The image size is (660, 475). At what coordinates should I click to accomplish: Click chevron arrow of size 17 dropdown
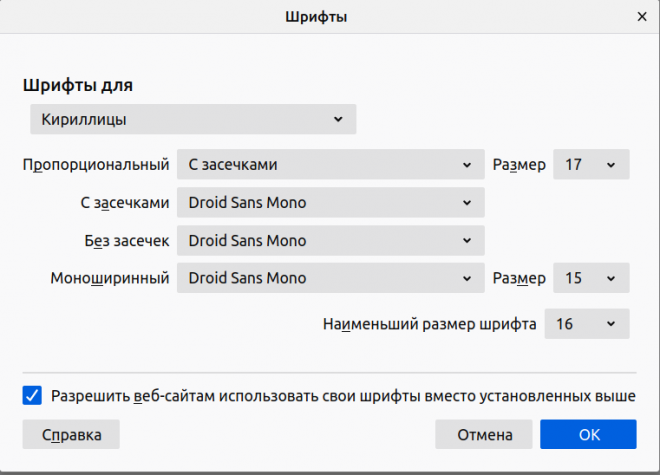pyautogui.click(x=611, y=165)
